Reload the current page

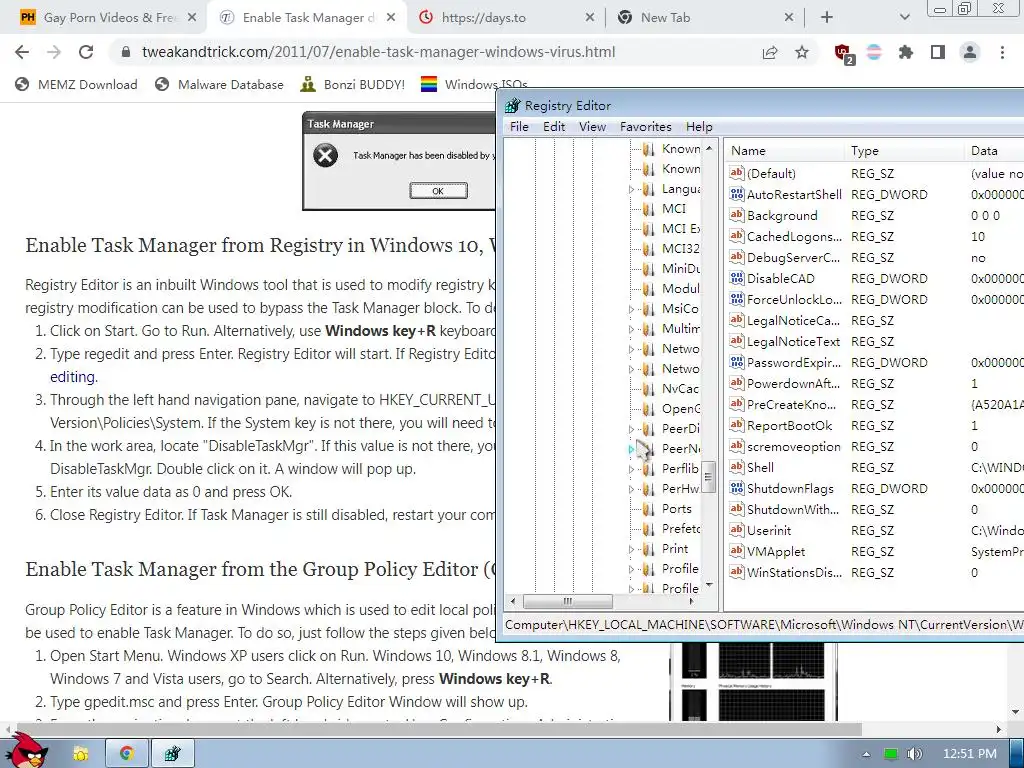[x=86, y=52]
